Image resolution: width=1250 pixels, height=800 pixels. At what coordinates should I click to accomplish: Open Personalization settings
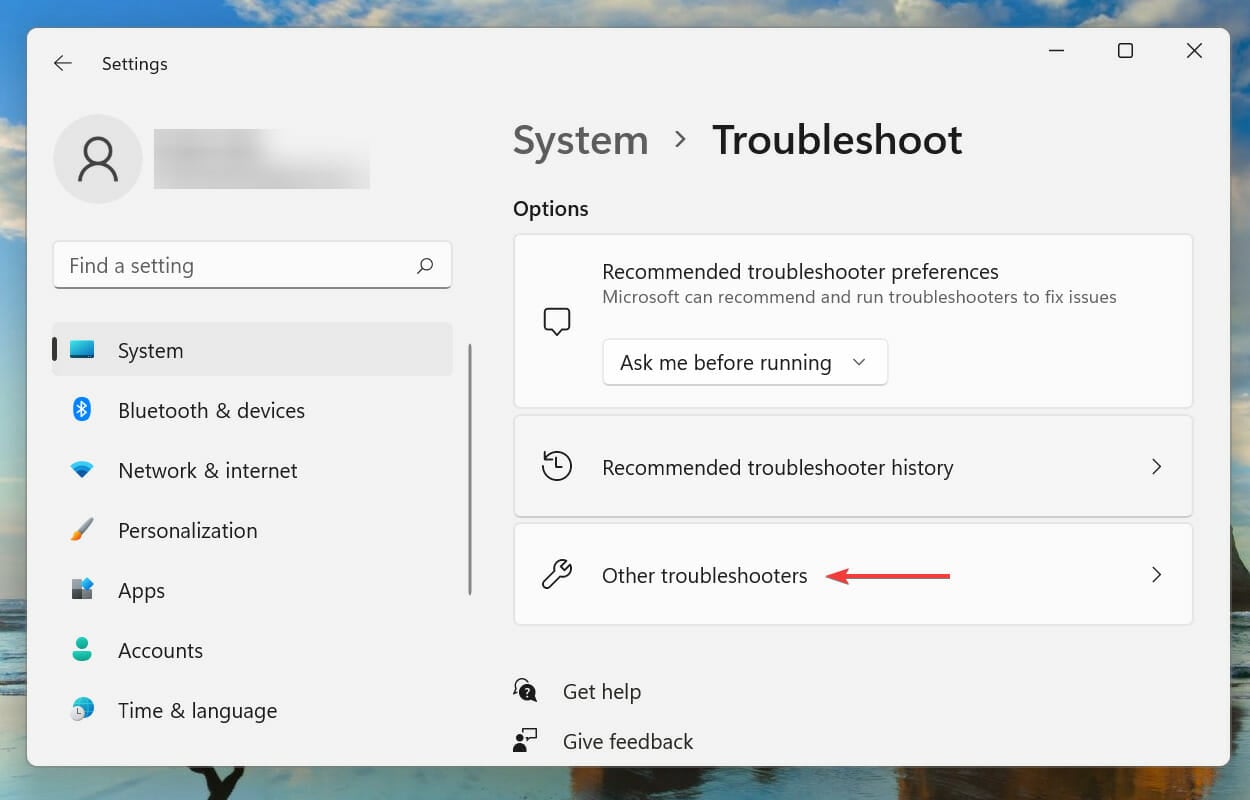click(x=252, y=530)
